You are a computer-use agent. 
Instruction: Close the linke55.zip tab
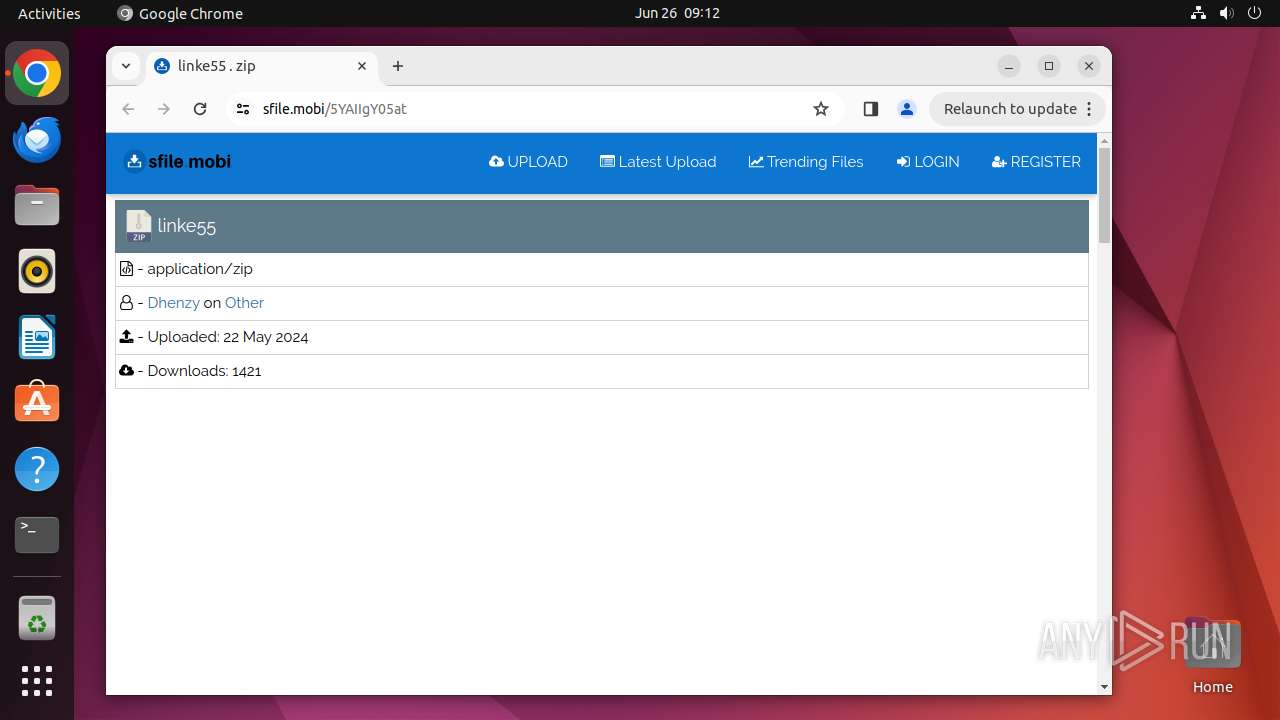coord(362,66)
